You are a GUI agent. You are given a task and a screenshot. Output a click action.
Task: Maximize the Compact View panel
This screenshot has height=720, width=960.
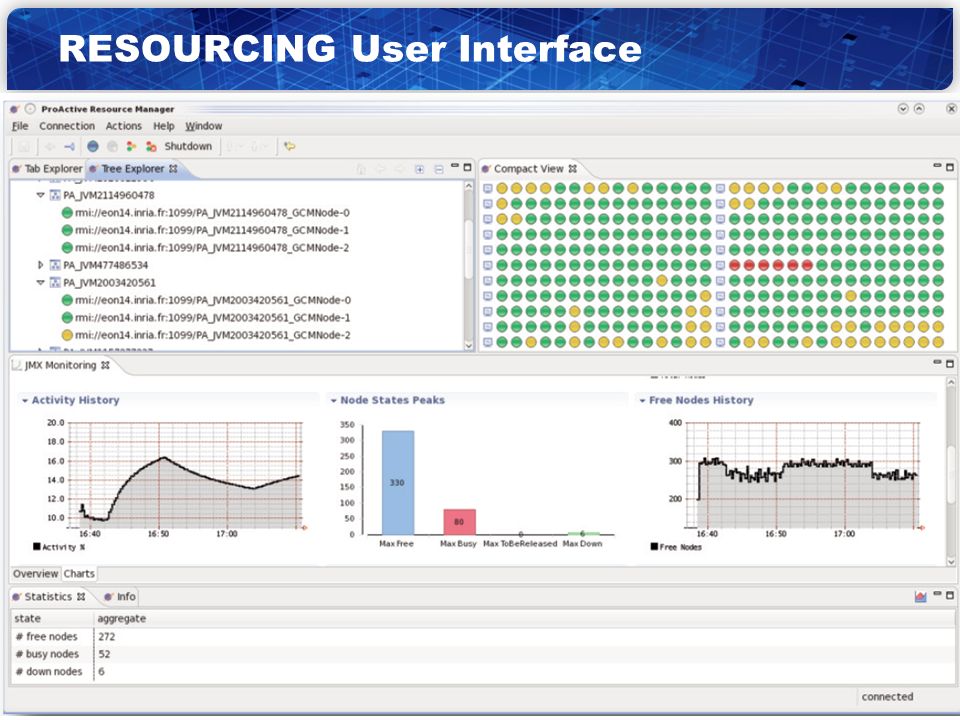tap(950, 167)
